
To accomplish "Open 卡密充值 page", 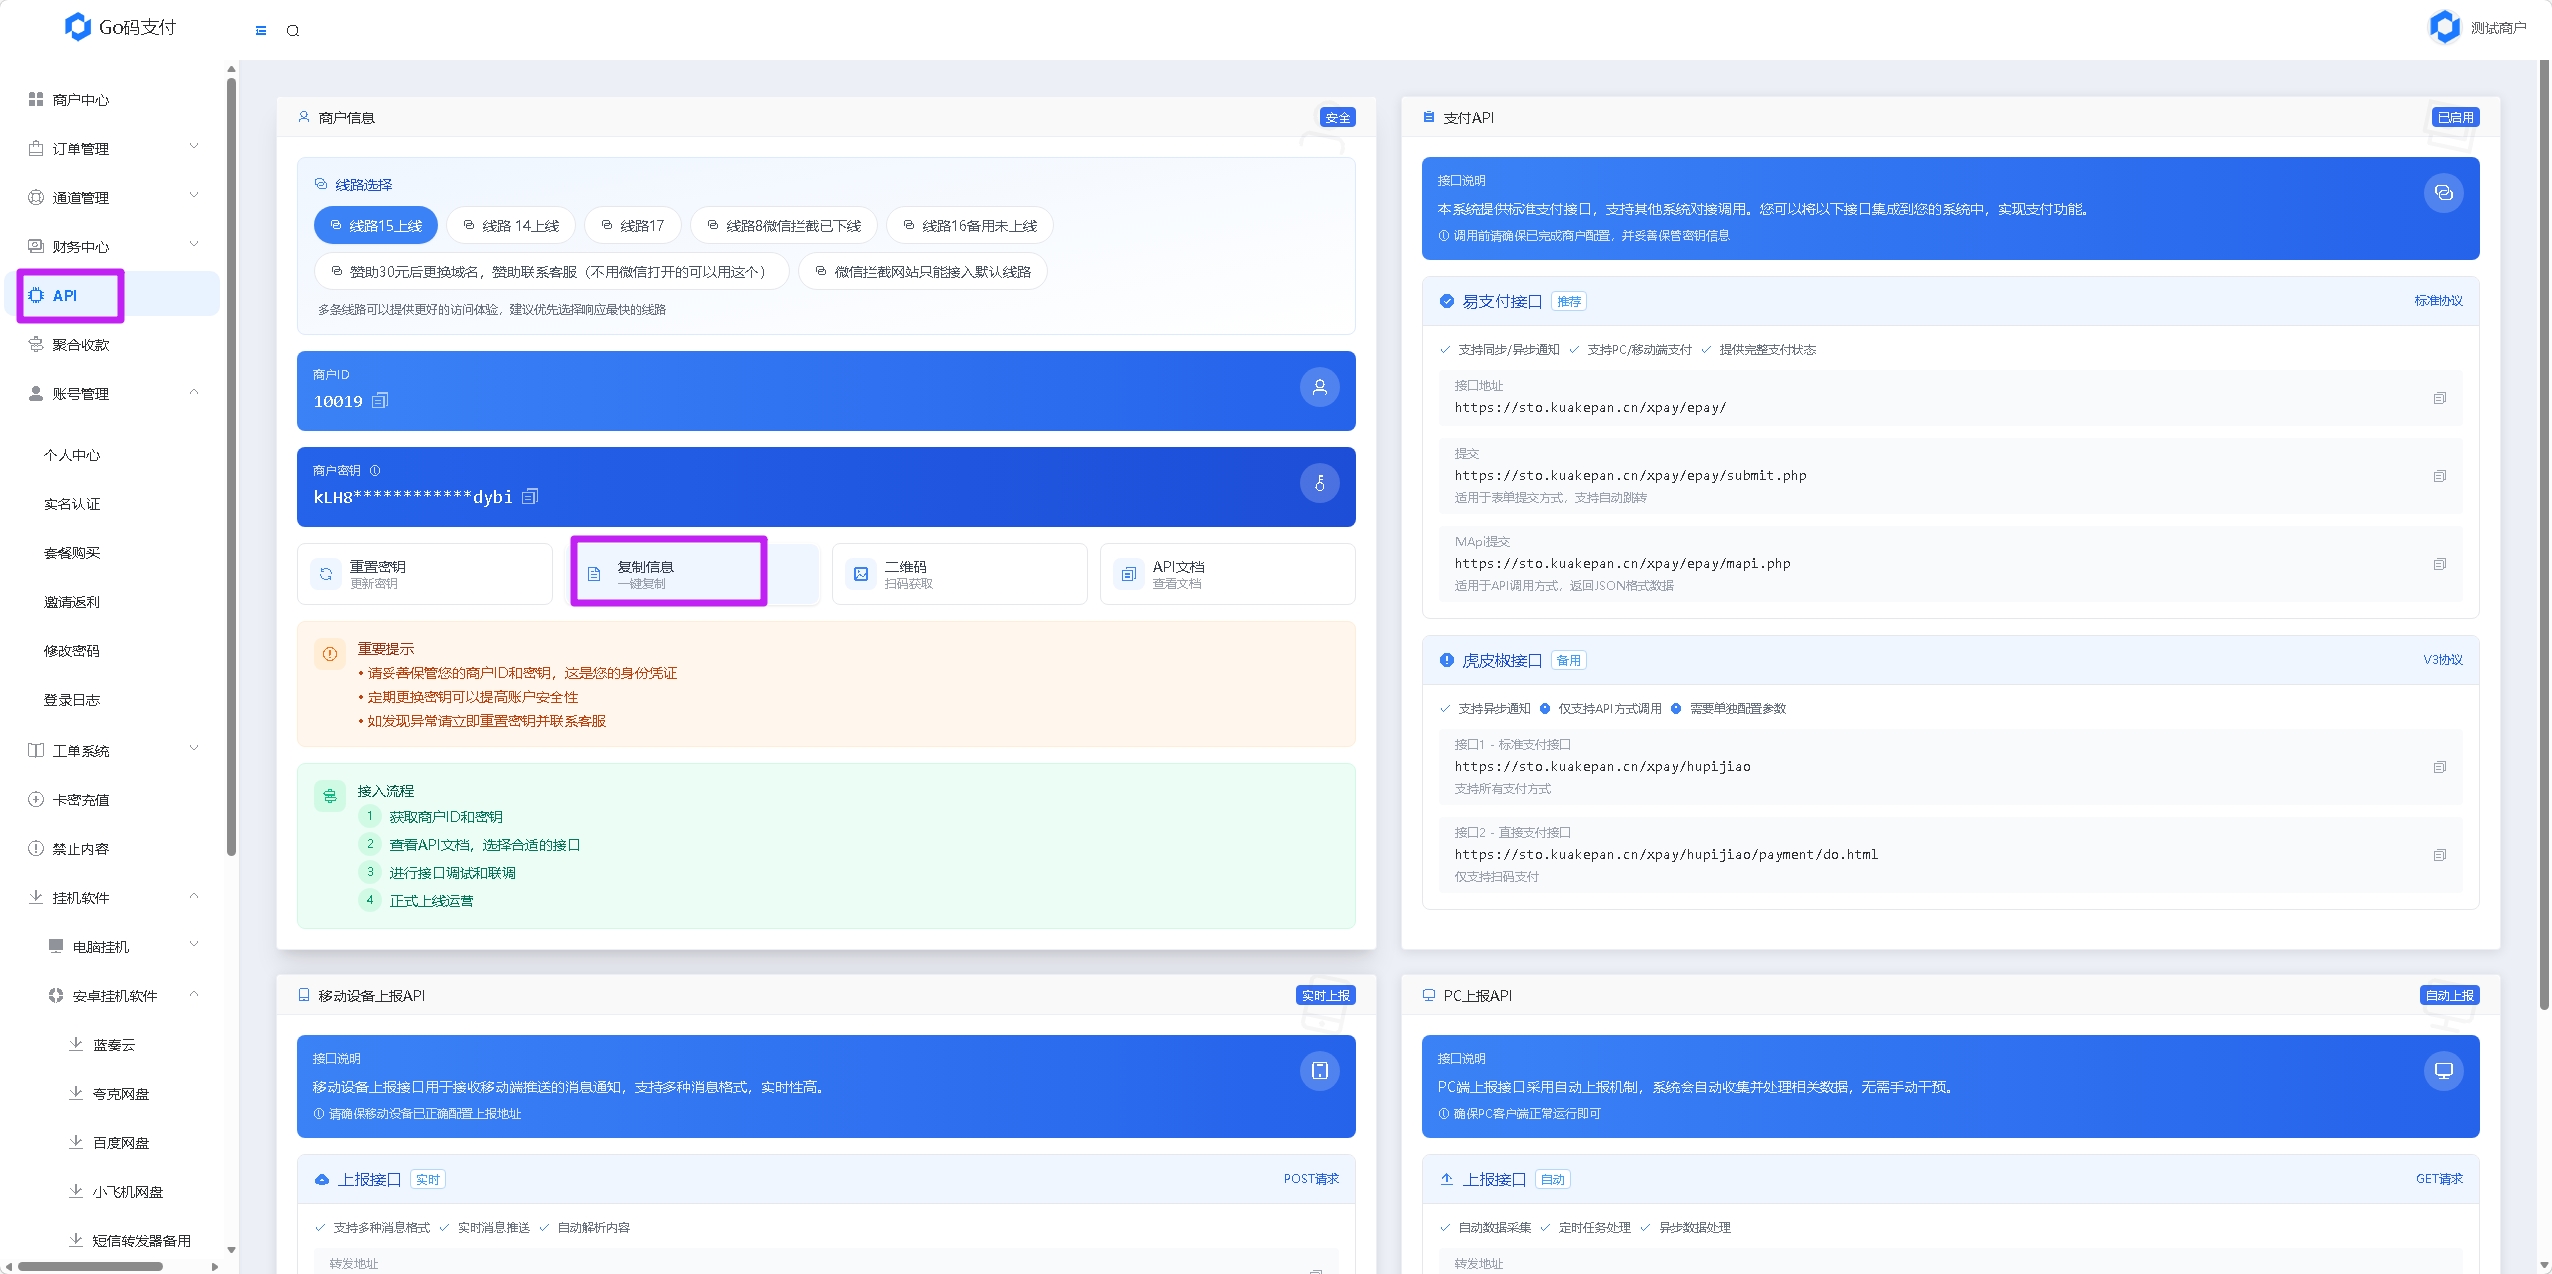I will (x=113, y=799).
